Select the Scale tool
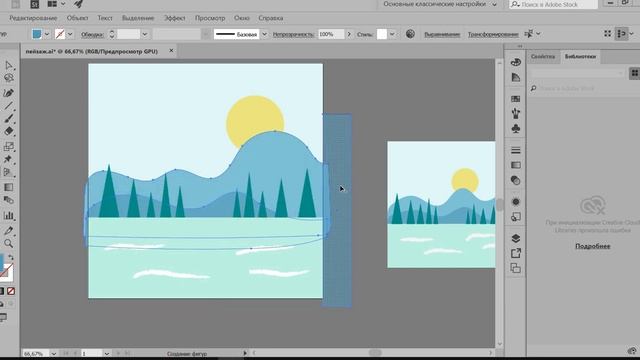The width and height of the screenshot is (640, 360). click(9, 147)
